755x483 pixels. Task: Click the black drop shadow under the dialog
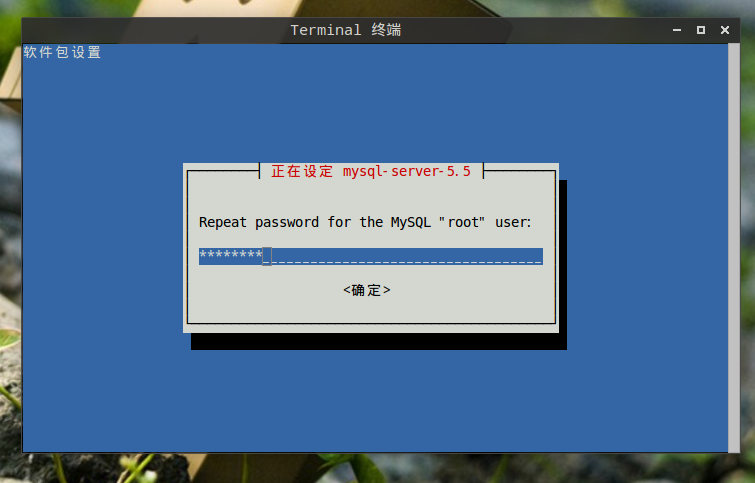pyautogui.click(x=378, y=341)
